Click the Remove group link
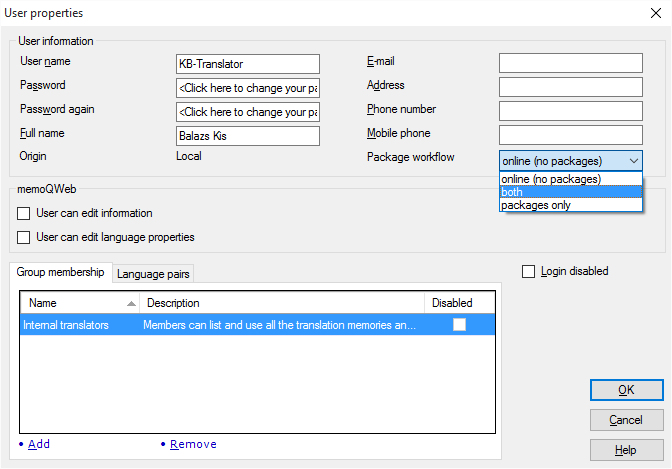 tap(192, 444)
